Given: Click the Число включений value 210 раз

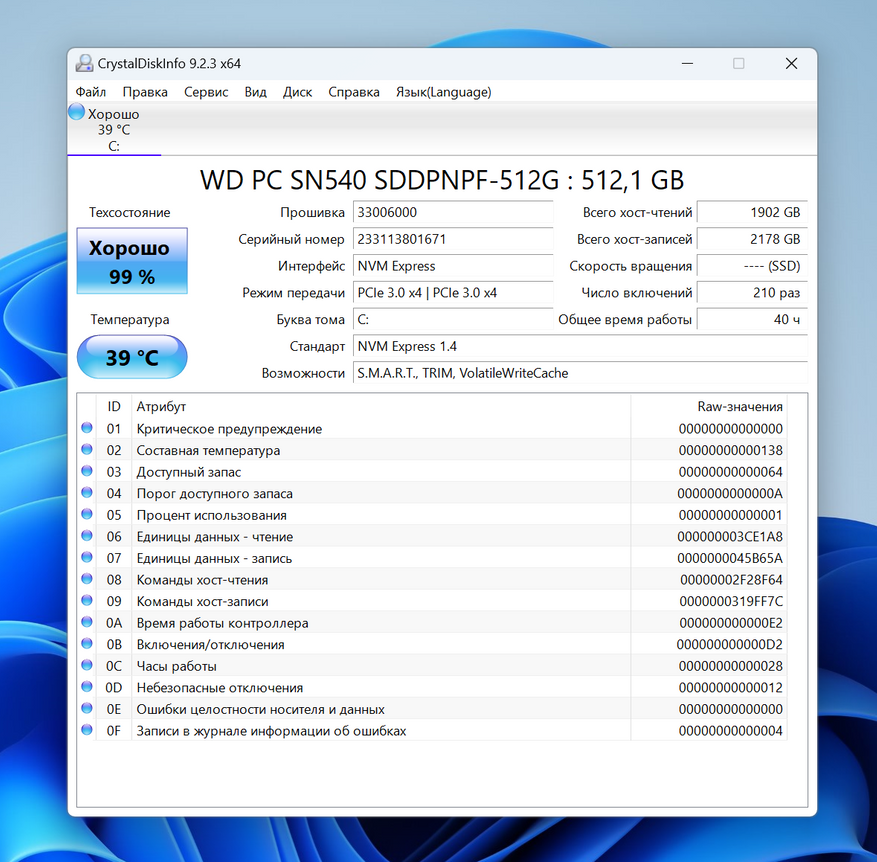Looking at the screenshot, I should tap(752, 293).
